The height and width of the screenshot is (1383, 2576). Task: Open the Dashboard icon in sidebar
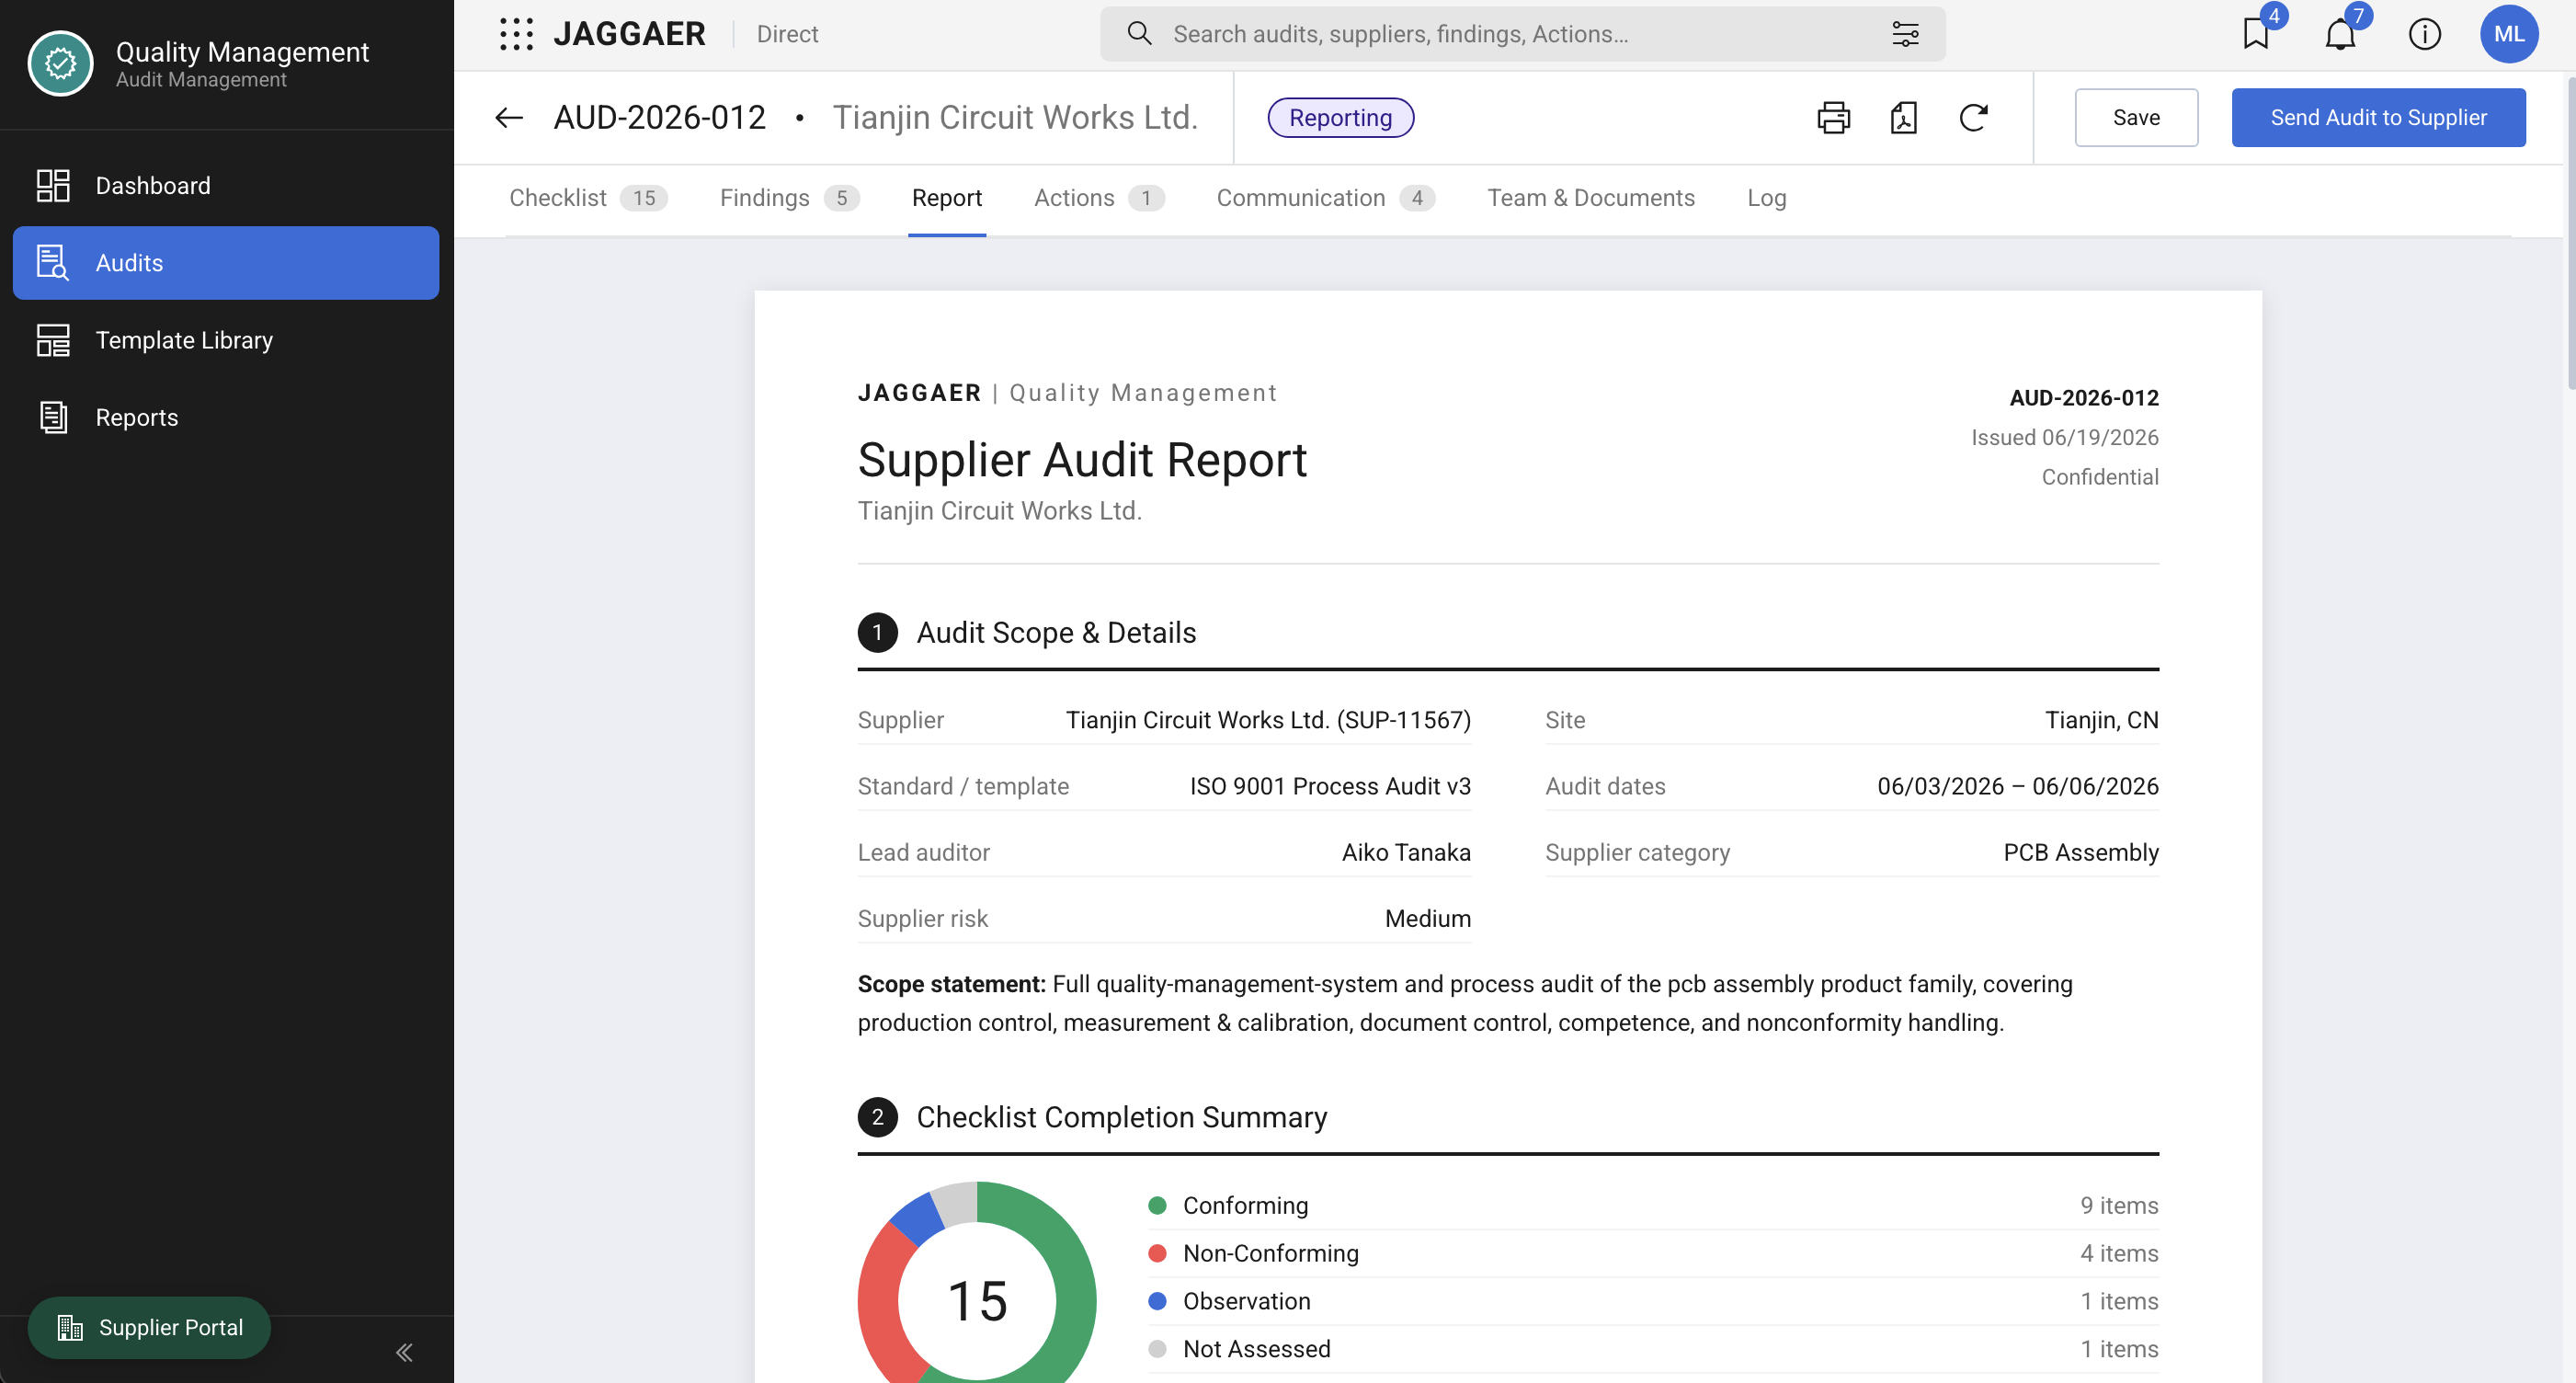[53, 186]
